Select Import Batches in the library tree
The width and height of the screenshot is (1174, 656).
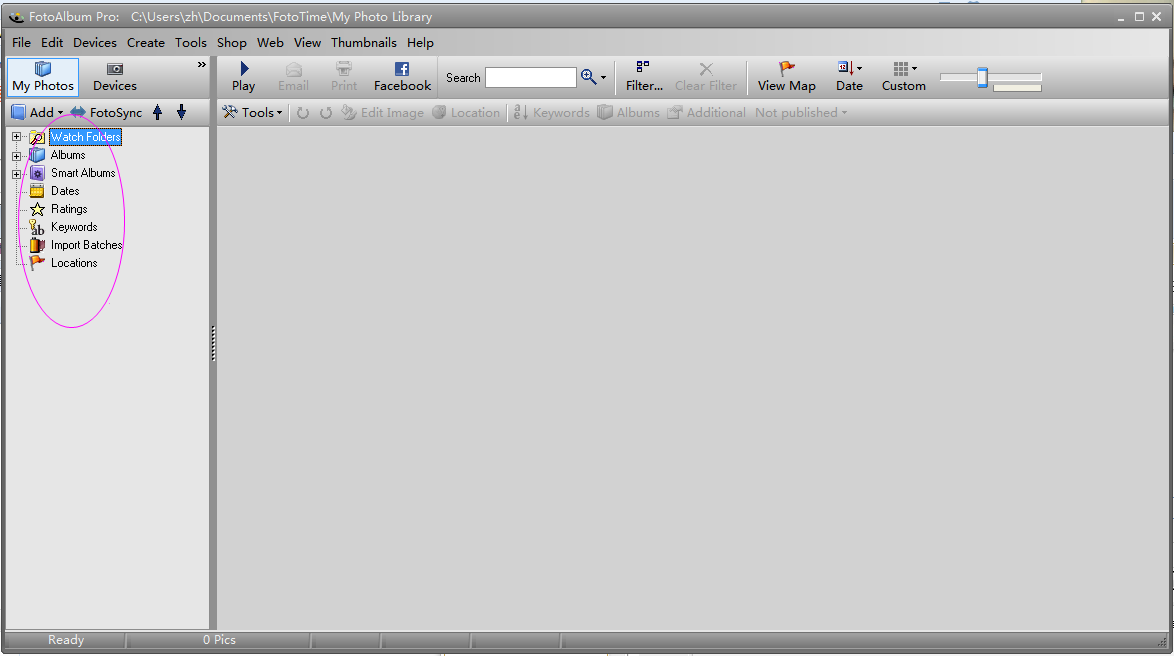86,245
